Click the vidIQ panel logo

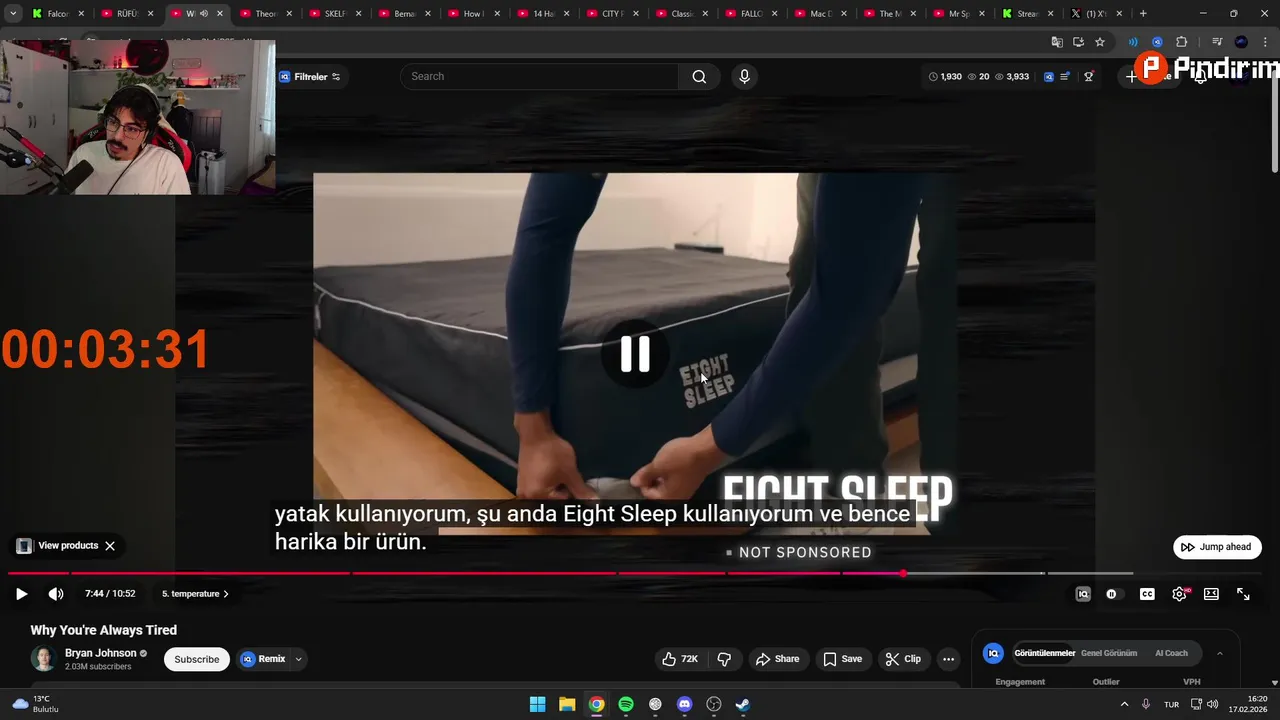click(993, 653)
